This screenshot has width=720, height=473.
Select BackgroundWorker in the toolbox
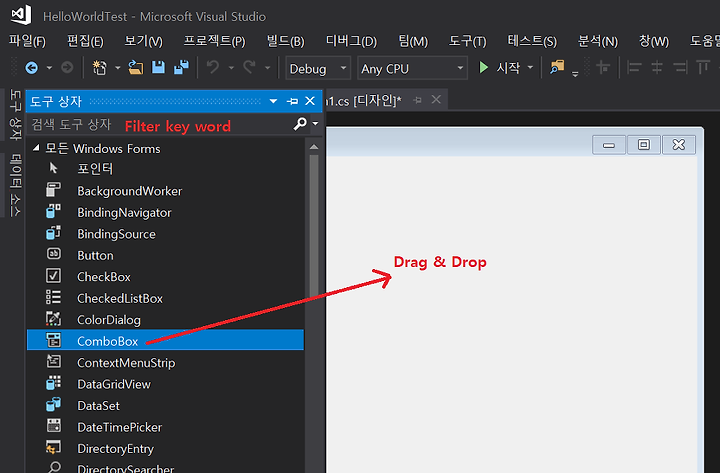tap(165, 191)
